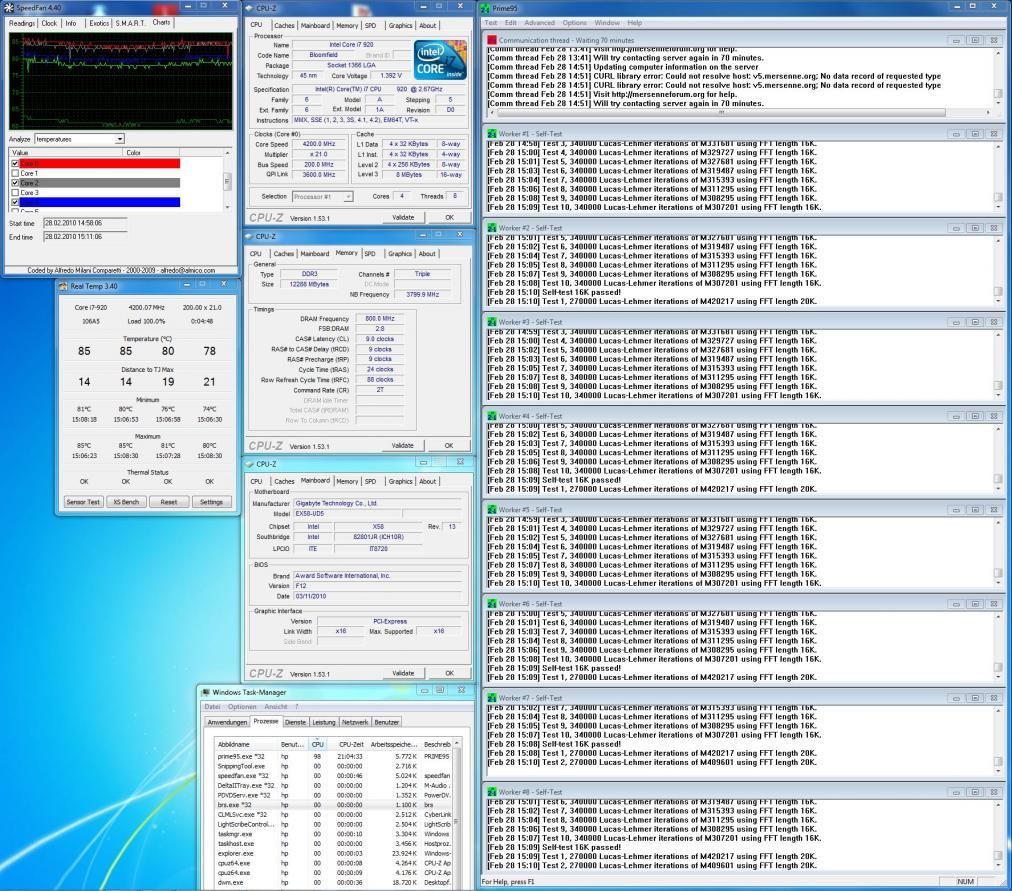Open the Ansicht menu in Task-Manager
This screenshot has height=891, width=1012.
pos(276,707)
